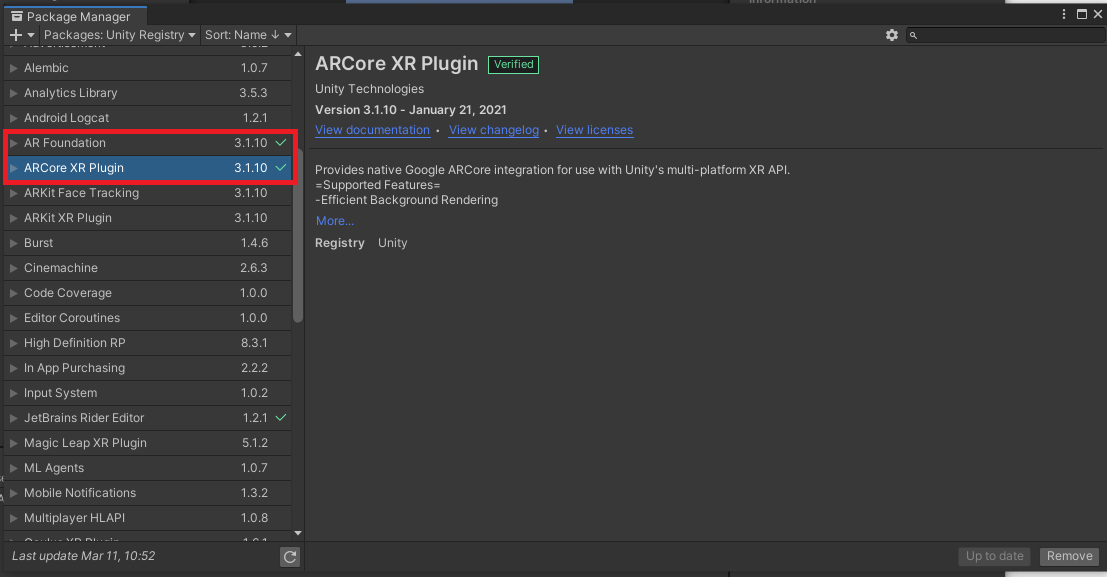Expand the AR Foundation package arrow
Screen dimensions: 1107x577
[13, 143]
